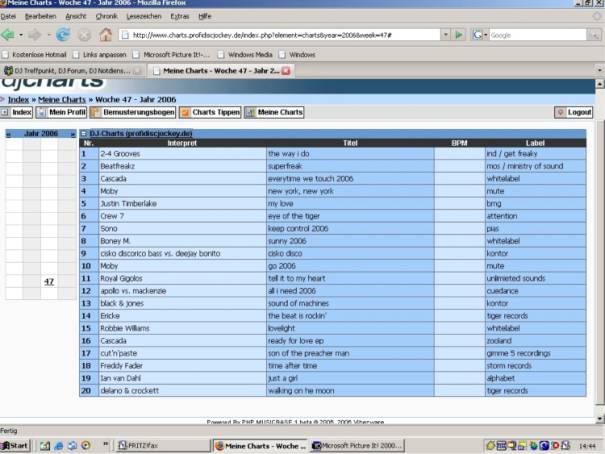Click the Interpret column header
The width and height of the screenshot is (605, 454).
tap(182, 143)
